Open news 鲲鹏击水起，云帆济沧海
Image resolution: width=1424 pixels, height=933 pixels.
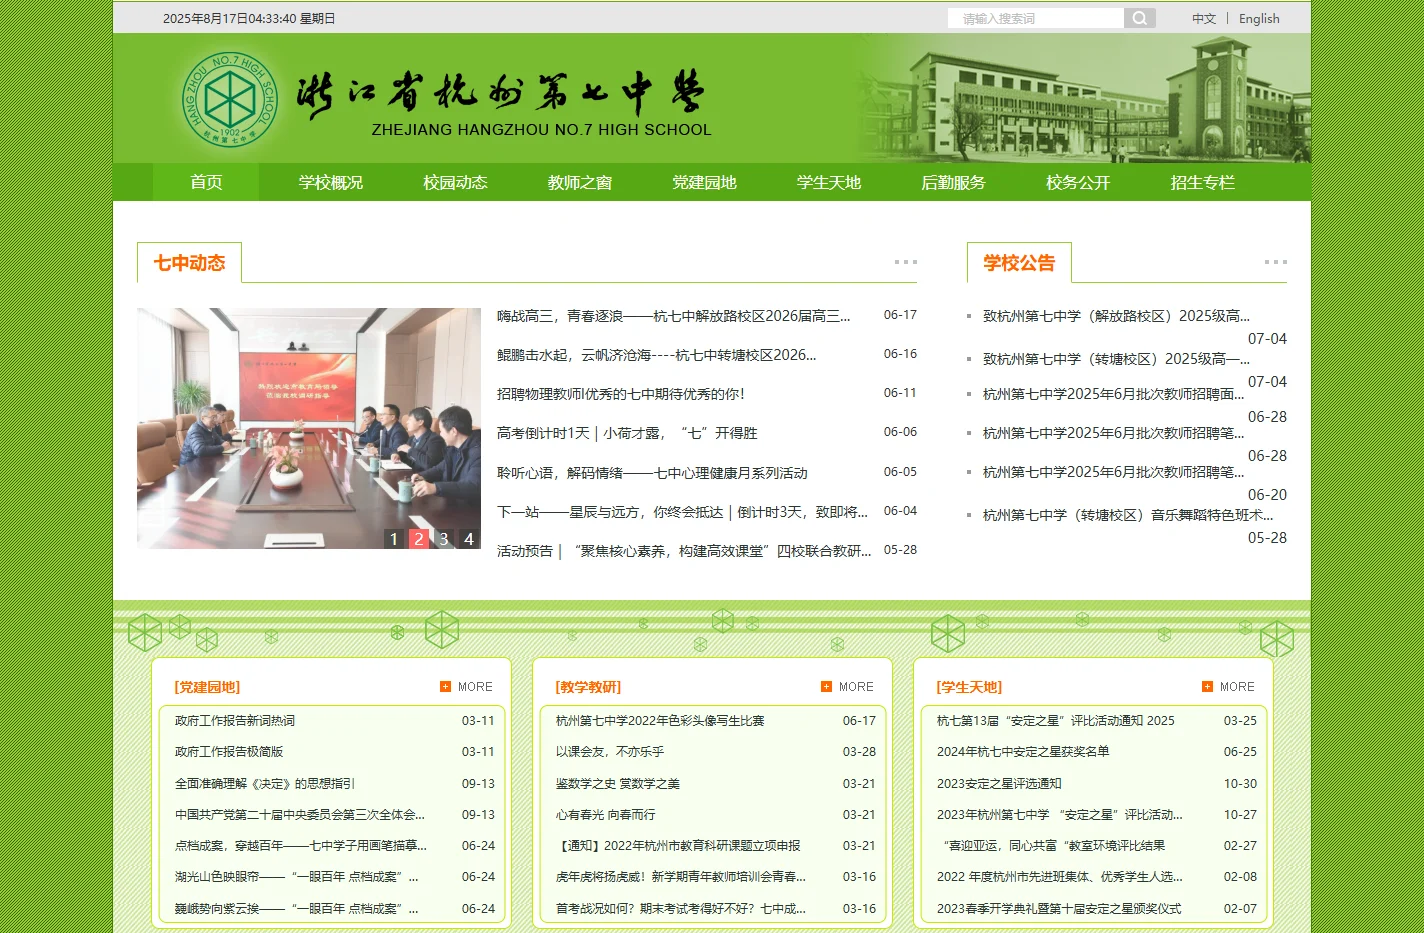[x=657, y=355]
